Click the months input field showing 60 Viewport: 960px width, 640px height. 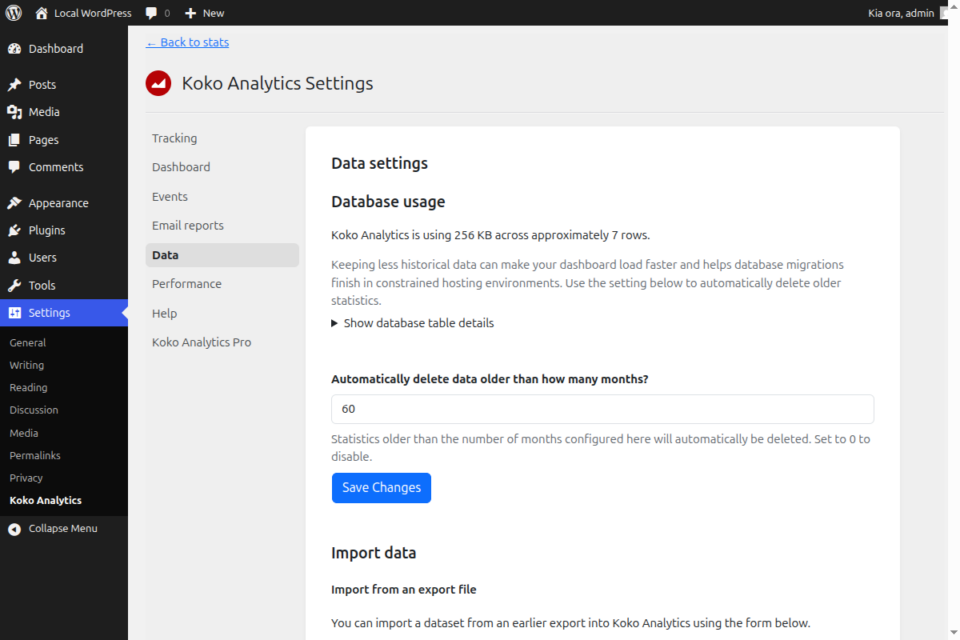(x=602, y=409)
